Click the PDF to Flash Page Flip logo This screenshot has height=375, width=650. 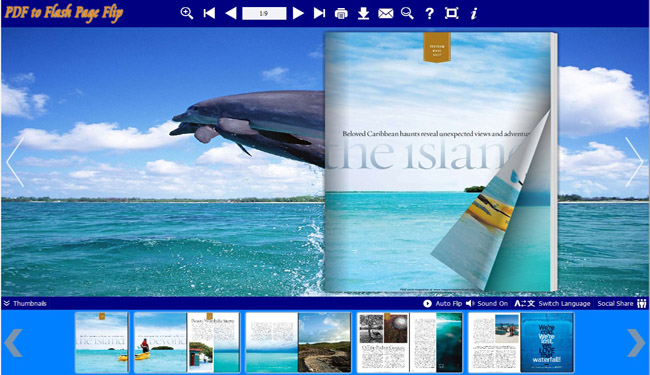64,12
